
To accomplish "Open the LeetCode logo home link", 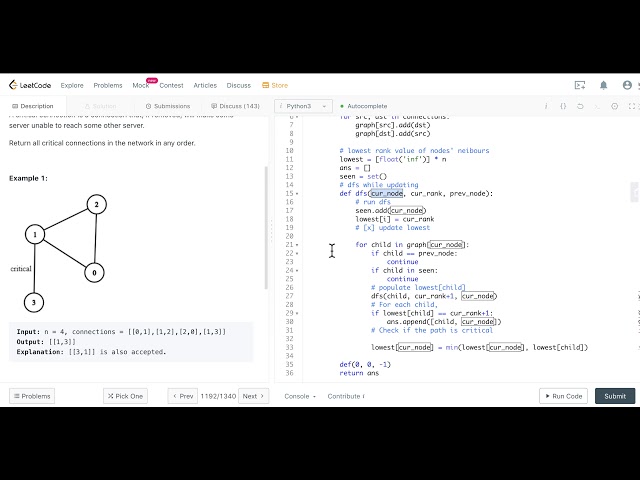I will pyautogui.click(x=30, y=85).
